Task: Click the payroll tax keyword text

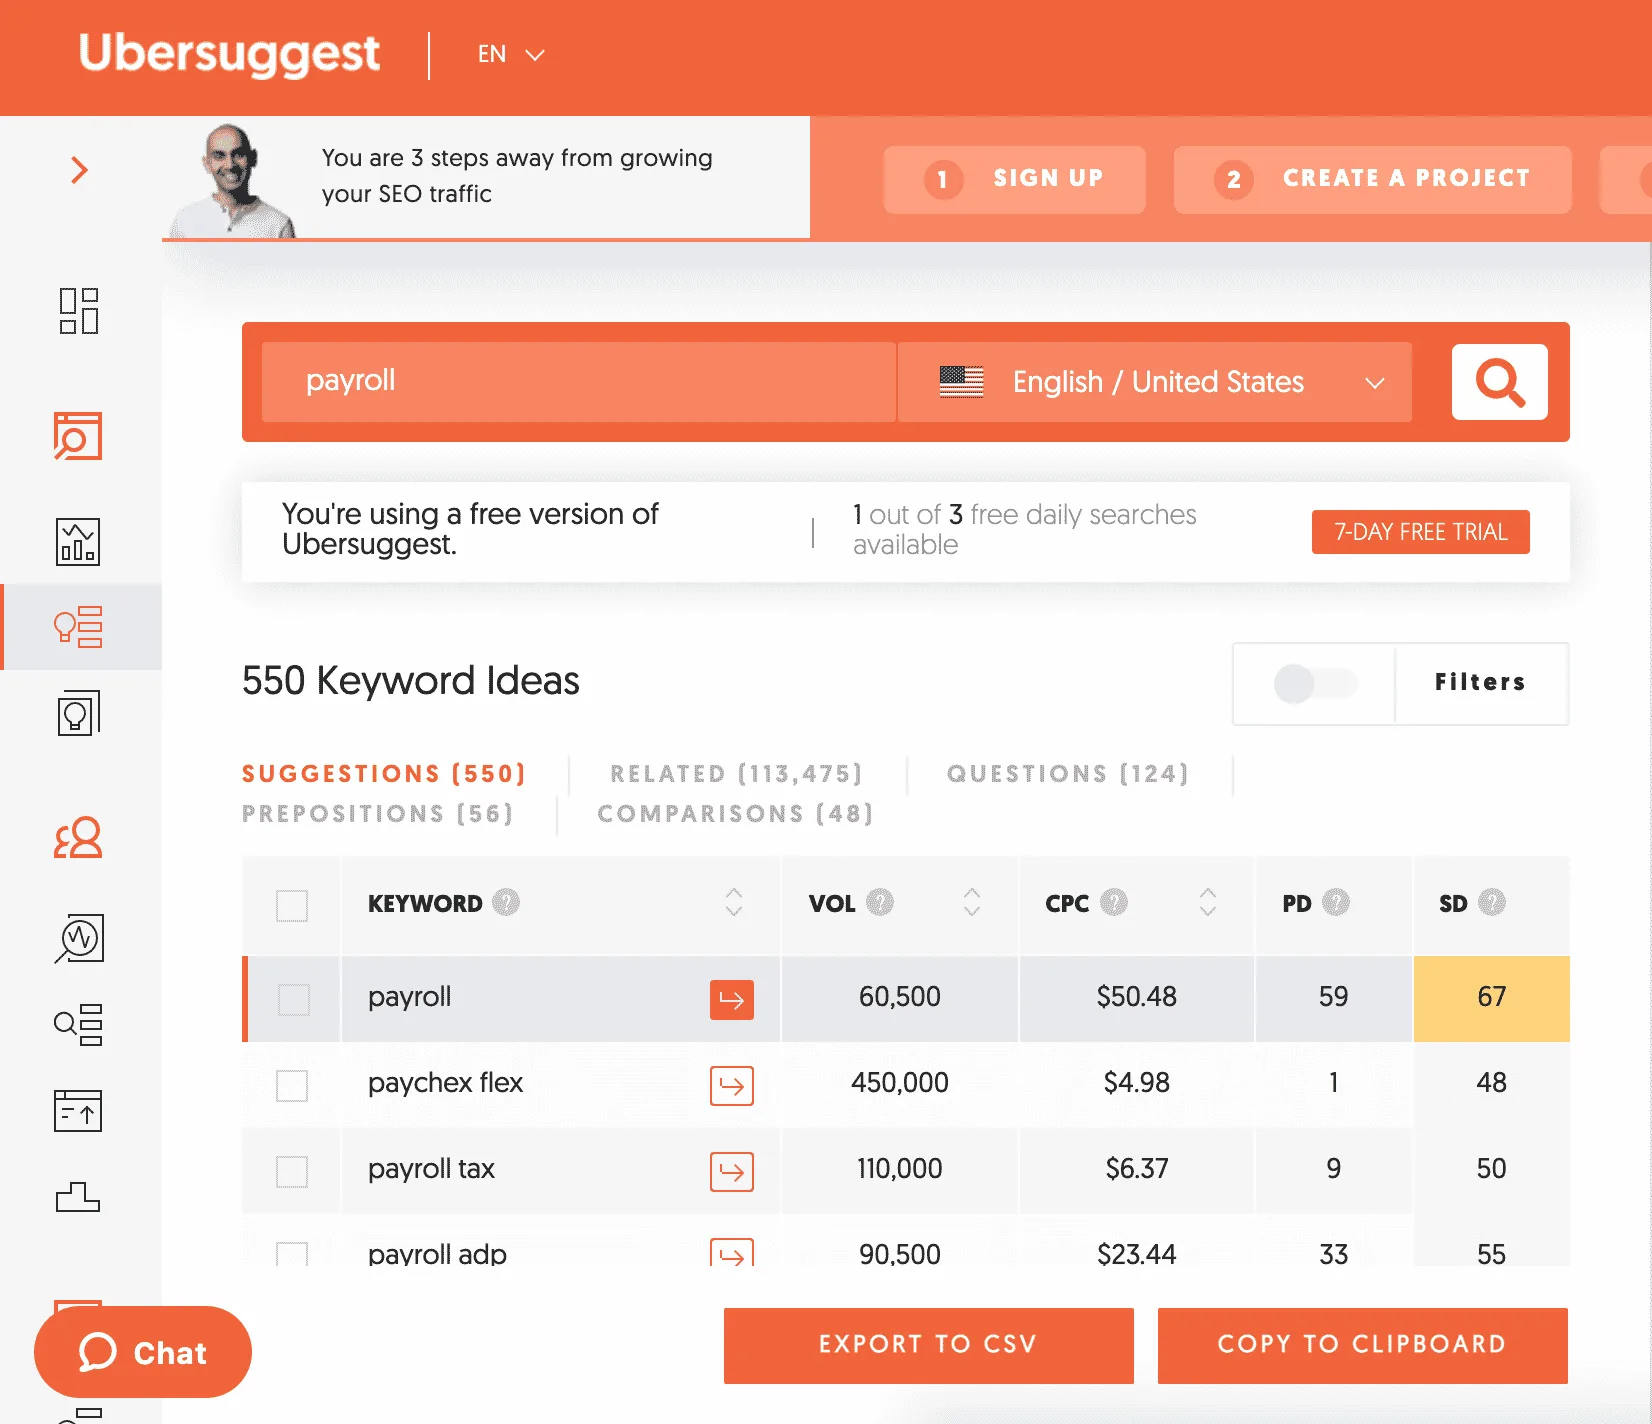Action: pos(431,1169)
